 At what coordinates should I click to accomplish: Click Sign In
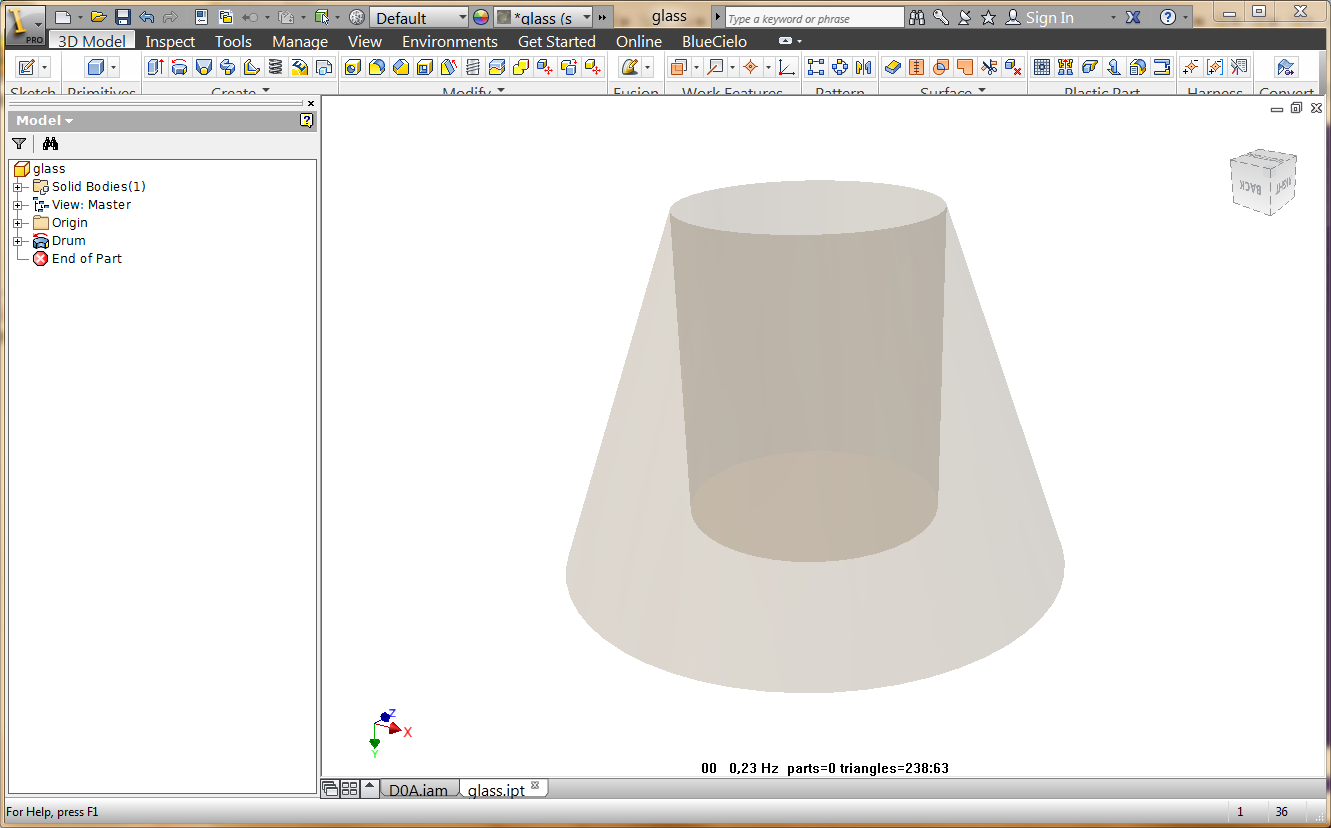point(1049,18)
